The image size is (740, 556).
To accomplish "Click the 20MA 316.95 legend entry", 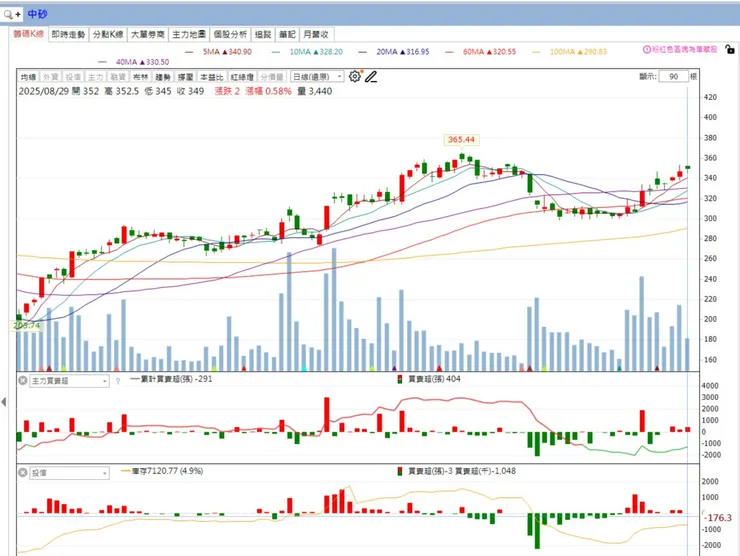I will pos(394,51).
